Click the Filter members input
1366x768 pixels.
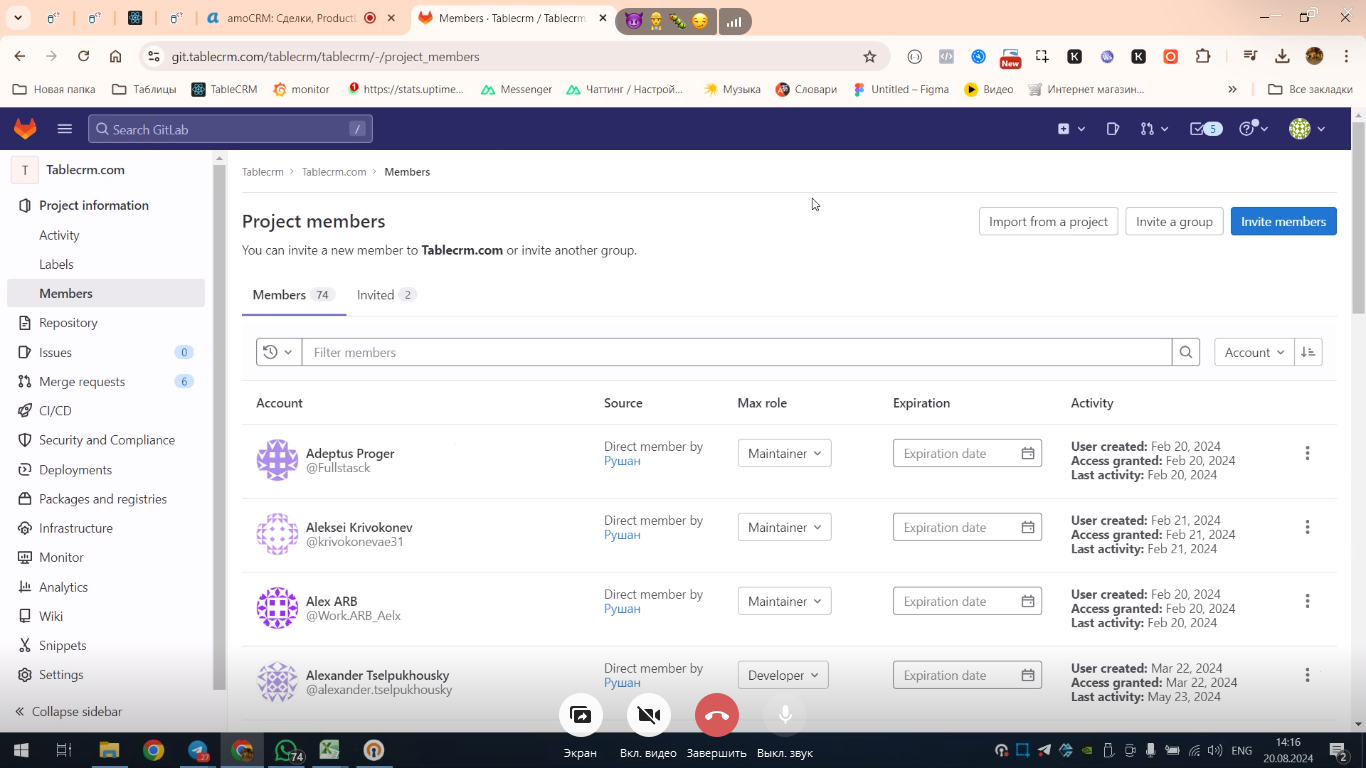point(737,352)
